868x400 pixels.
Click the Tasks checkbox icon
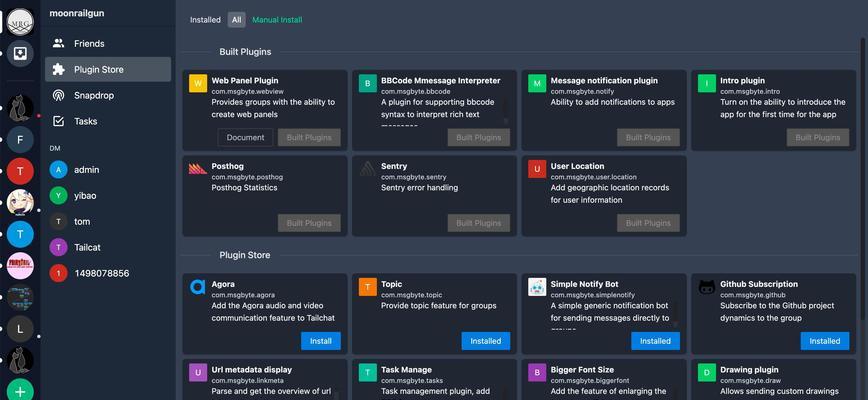click(58, 121)
